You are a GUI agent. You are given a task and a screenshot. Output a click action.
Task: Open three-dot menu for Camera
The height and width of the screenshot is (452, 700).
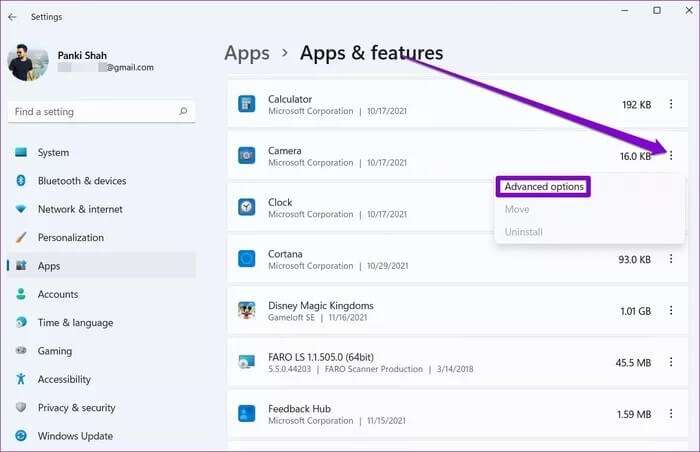click(671, 155)
